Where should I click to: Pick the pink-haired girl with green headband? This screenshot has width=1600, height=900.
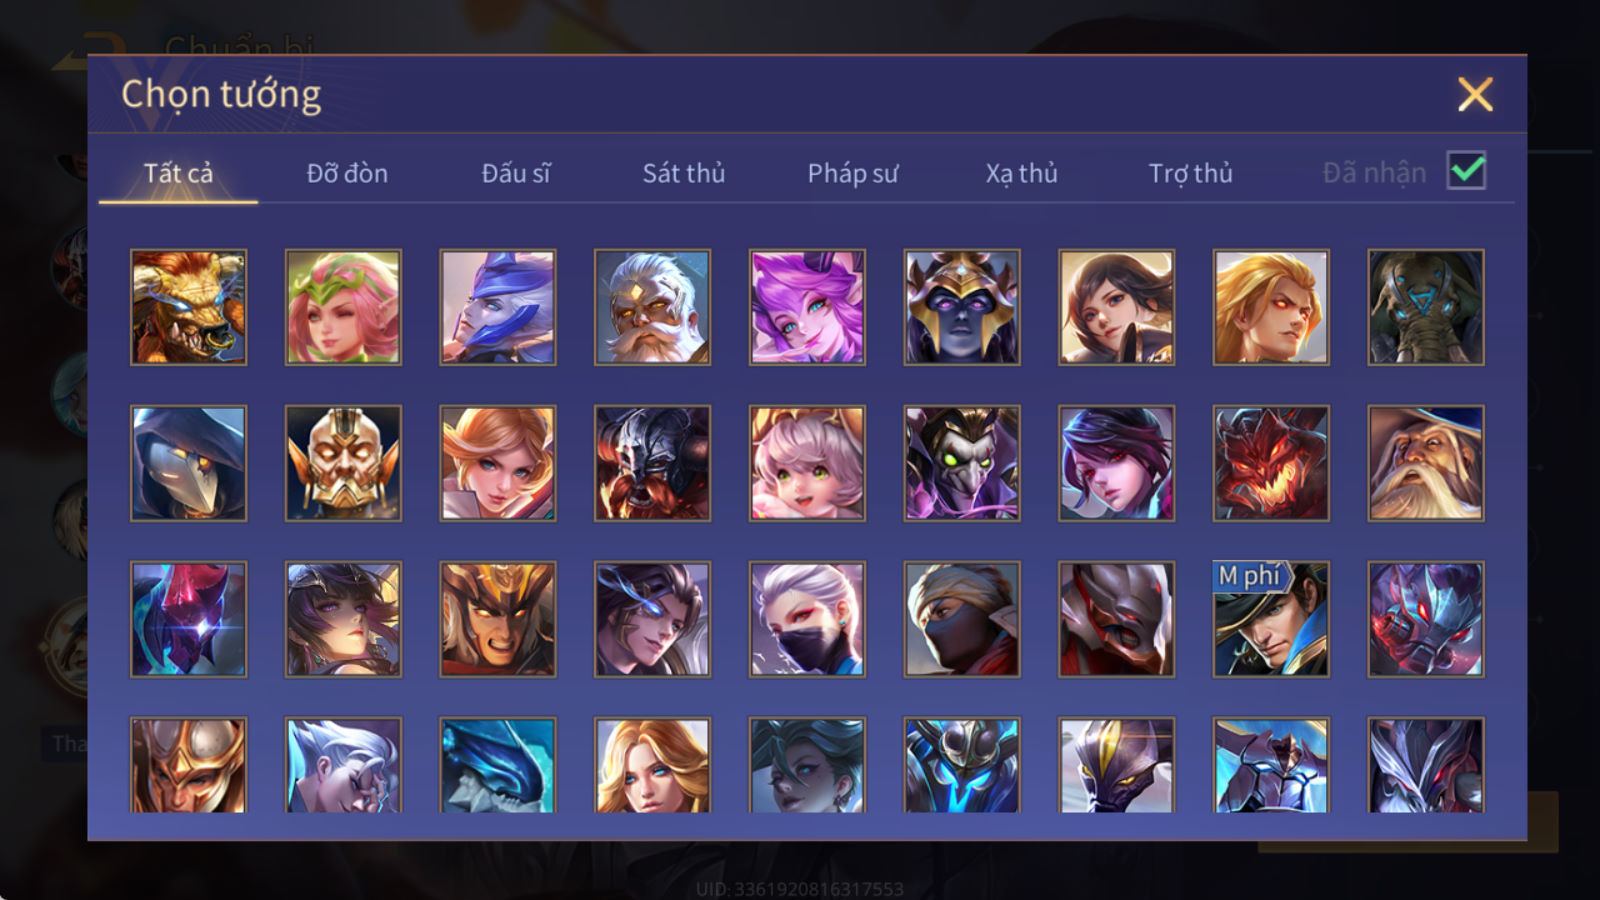point(343,307)
